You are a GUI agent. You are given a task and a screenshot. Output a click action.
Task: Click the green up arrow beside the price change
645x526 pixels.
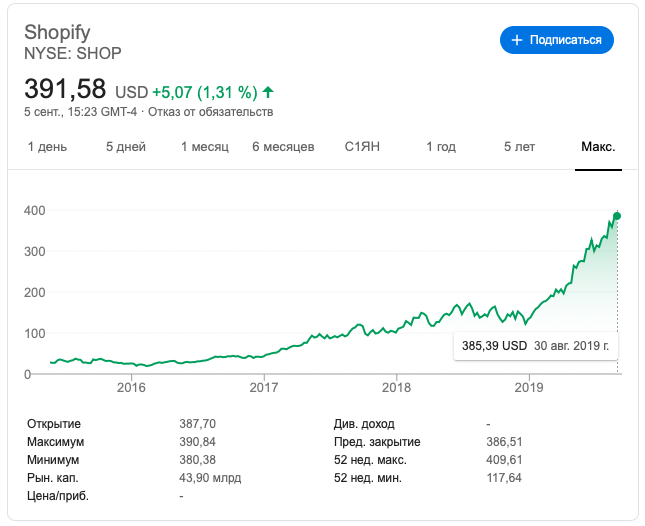point(268,92)
